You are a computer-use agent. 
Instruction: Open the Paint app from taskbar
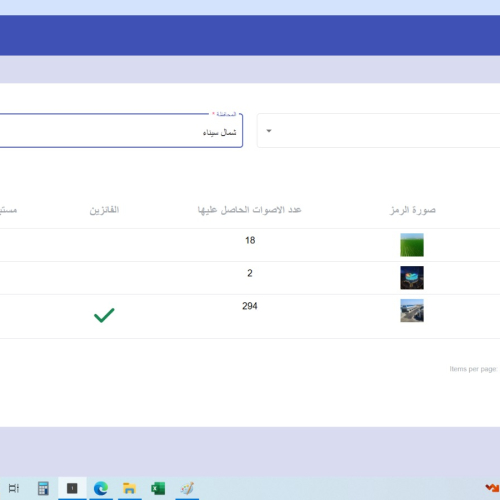[187, 488]
